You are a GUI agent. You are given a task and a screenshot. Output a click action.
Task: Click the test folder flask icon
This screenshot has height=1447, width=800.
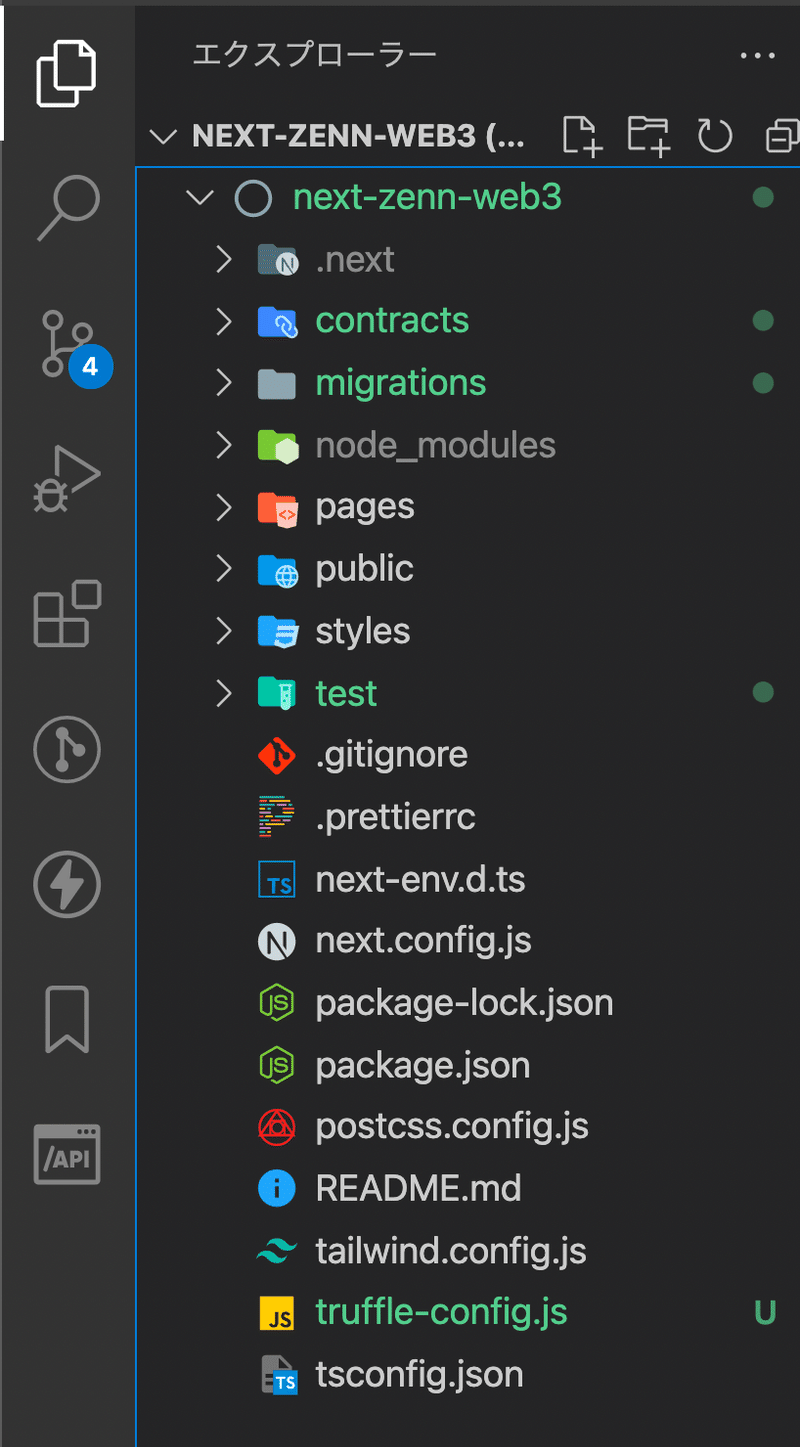[x=277, y=693]
